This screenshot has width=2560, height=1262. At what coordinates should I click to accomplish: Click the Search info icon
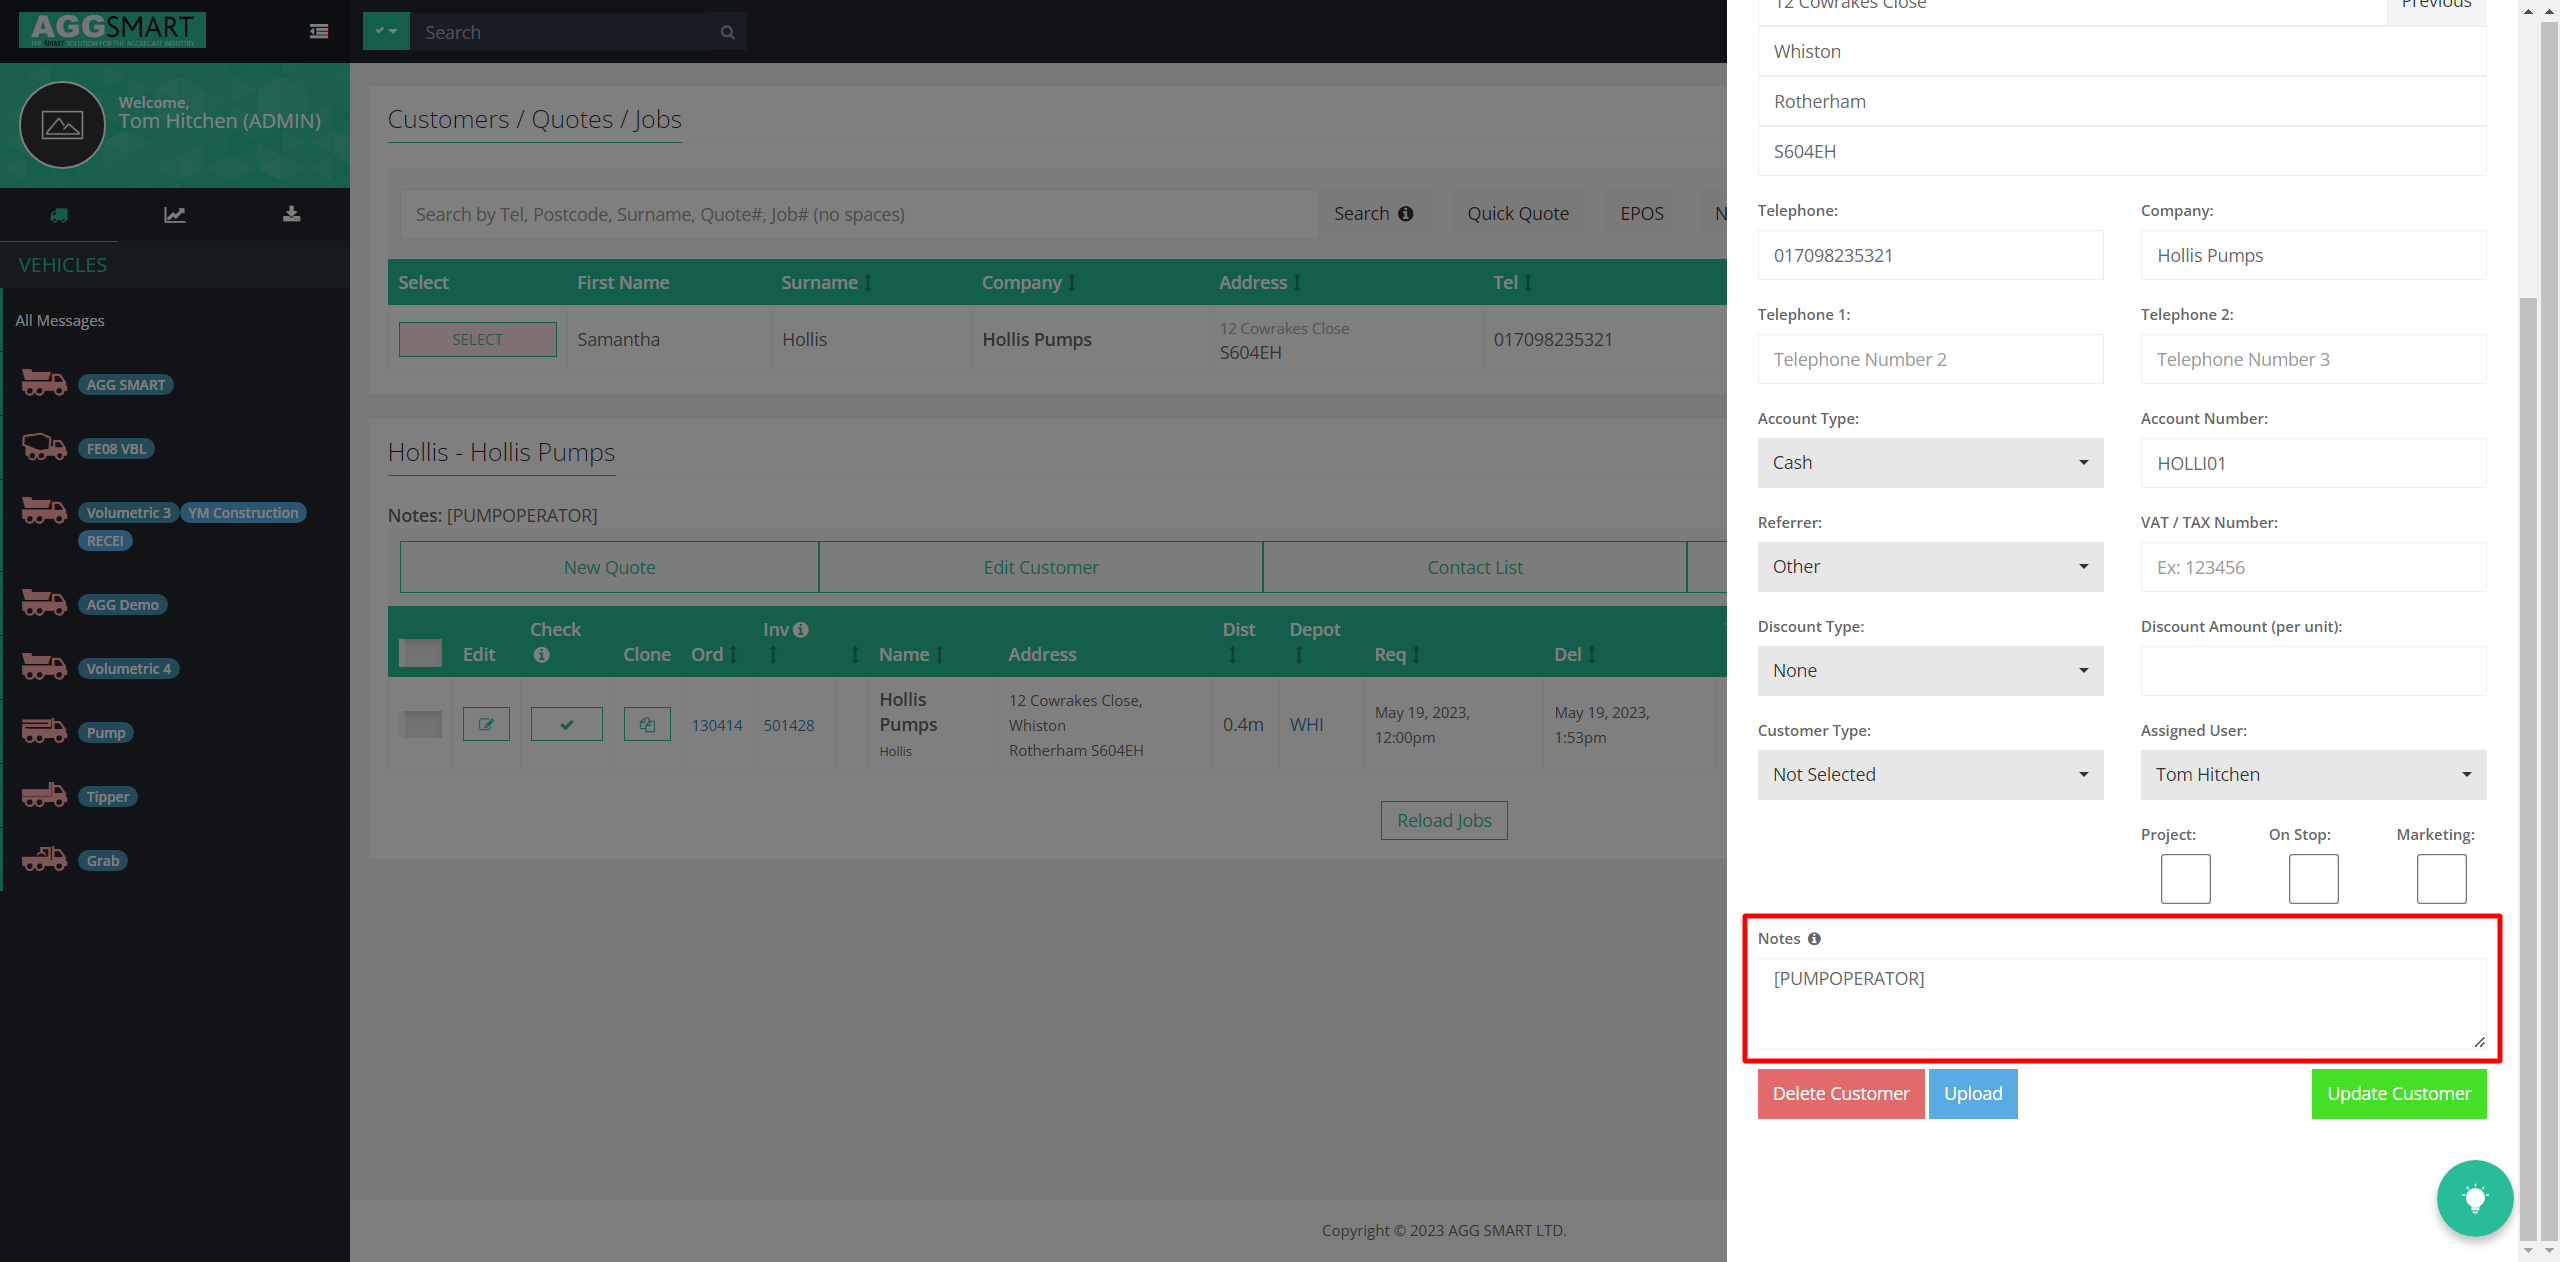[x=1406, y=214]
